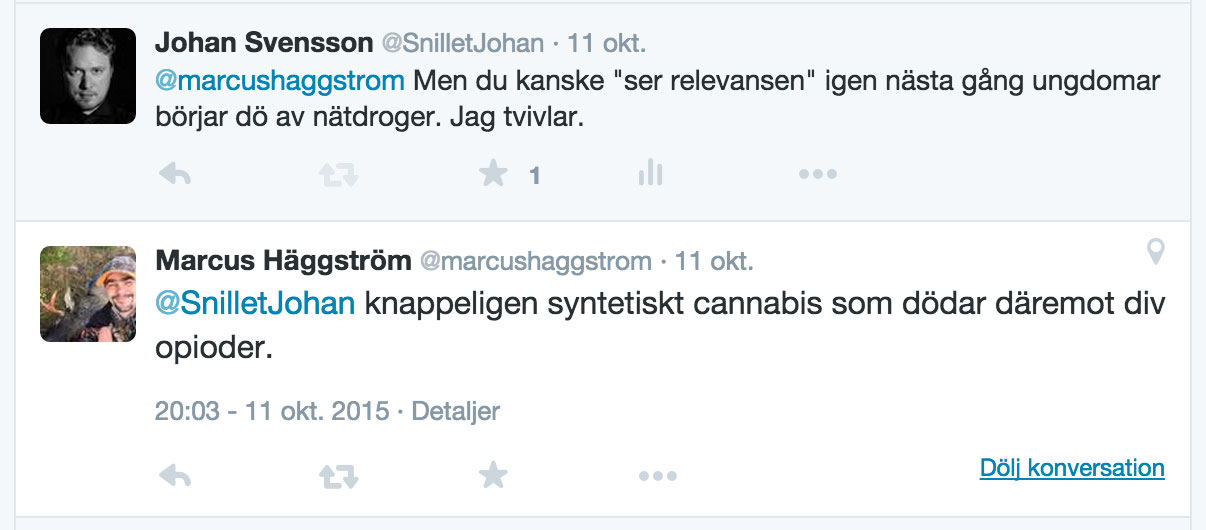Open Detaljer for the tweet
Image resolution: width=1206 pixels, height=530 pixels.
point(456,411)
